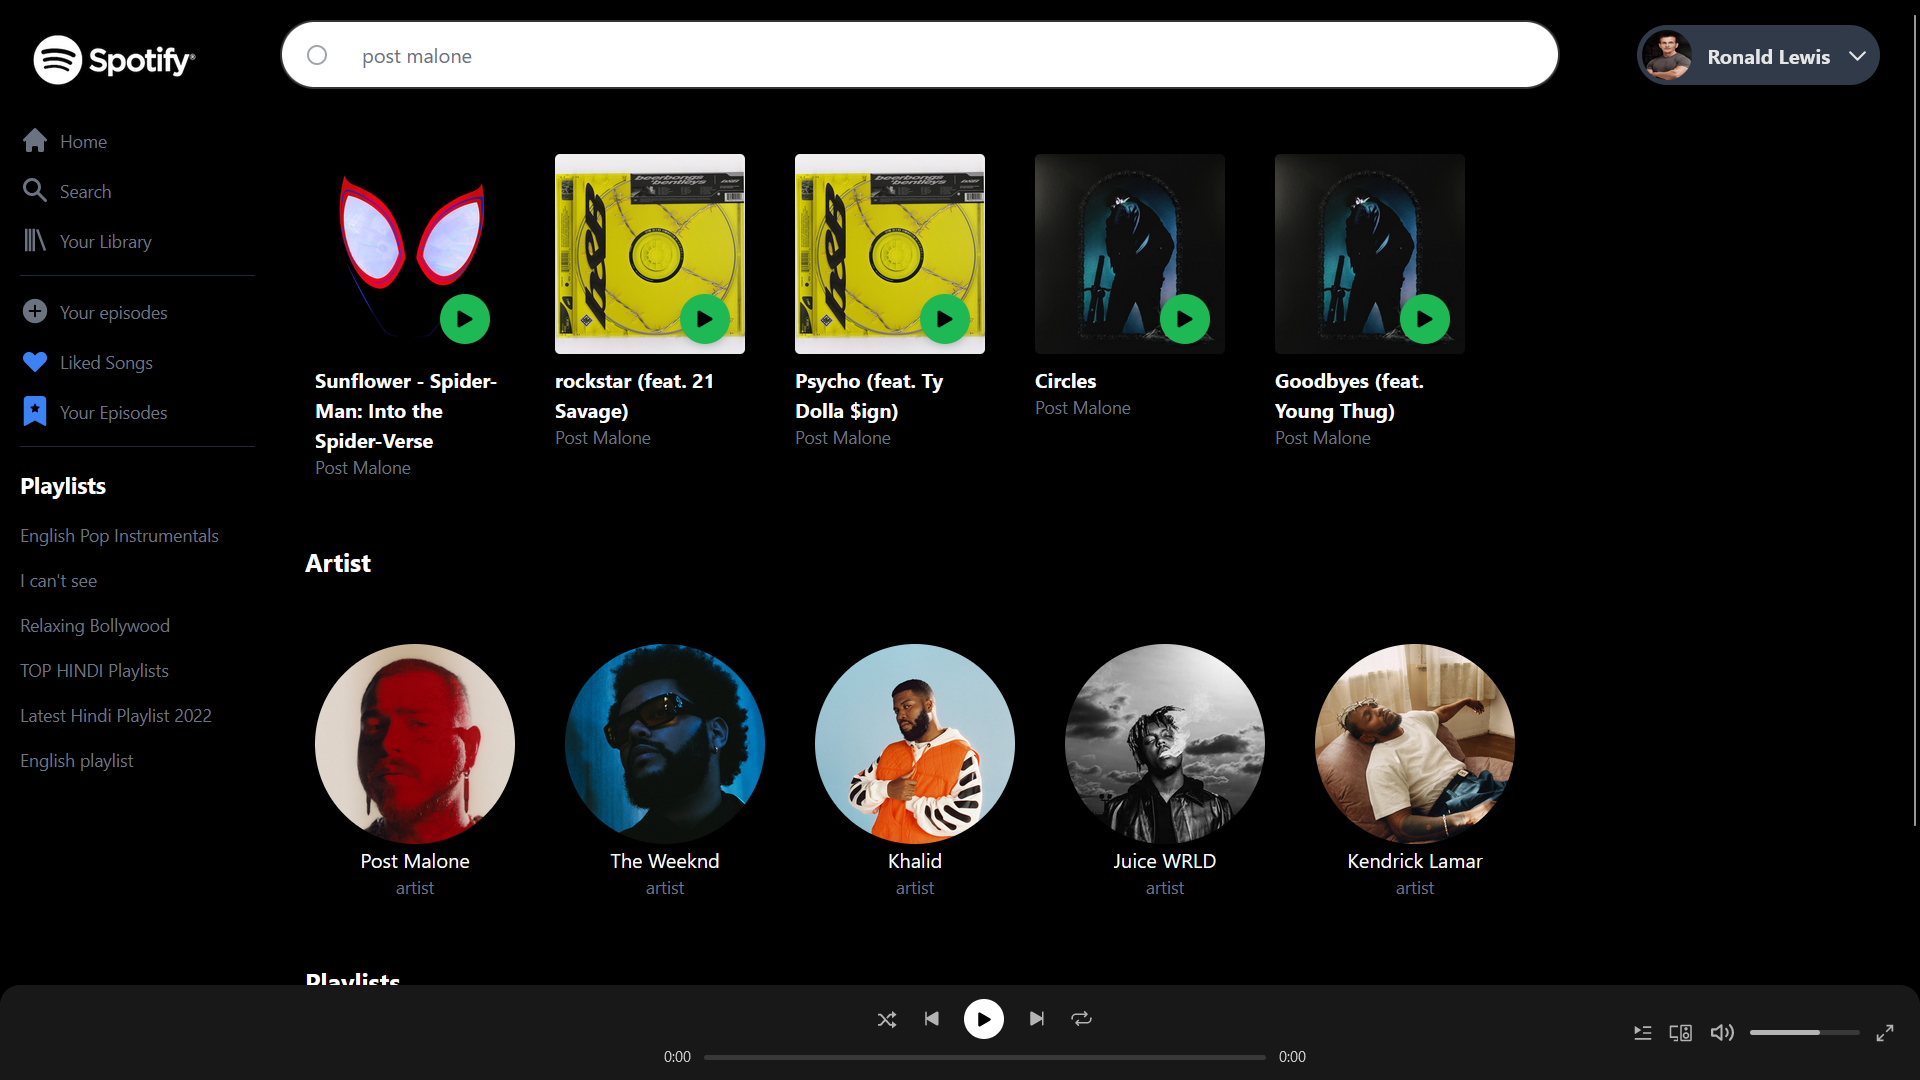Open Your Library via its sidebar icon
Image resolution: width=1920 pixels, height=1080 pixels.
35,241
